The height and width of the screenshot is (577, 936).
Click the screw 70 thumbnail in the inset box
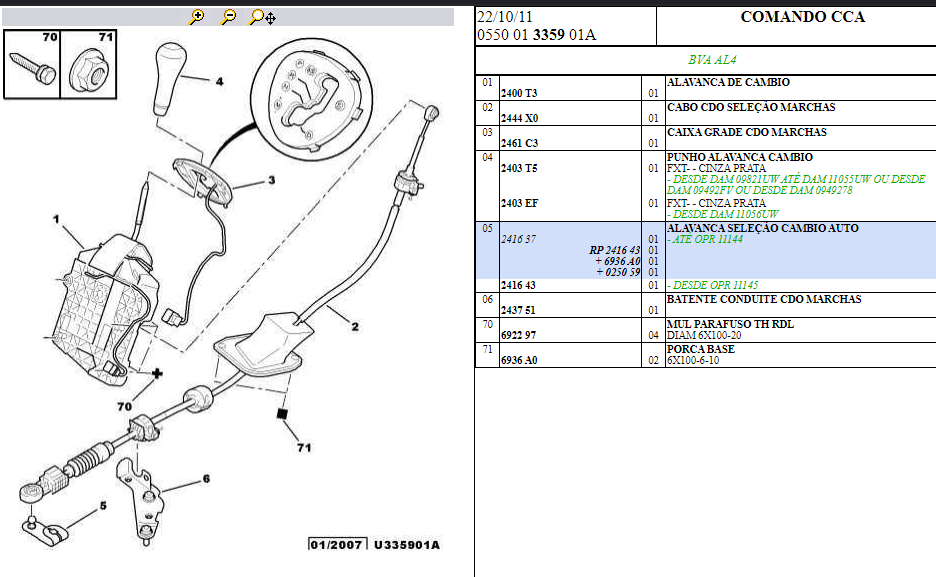point(32,69)
